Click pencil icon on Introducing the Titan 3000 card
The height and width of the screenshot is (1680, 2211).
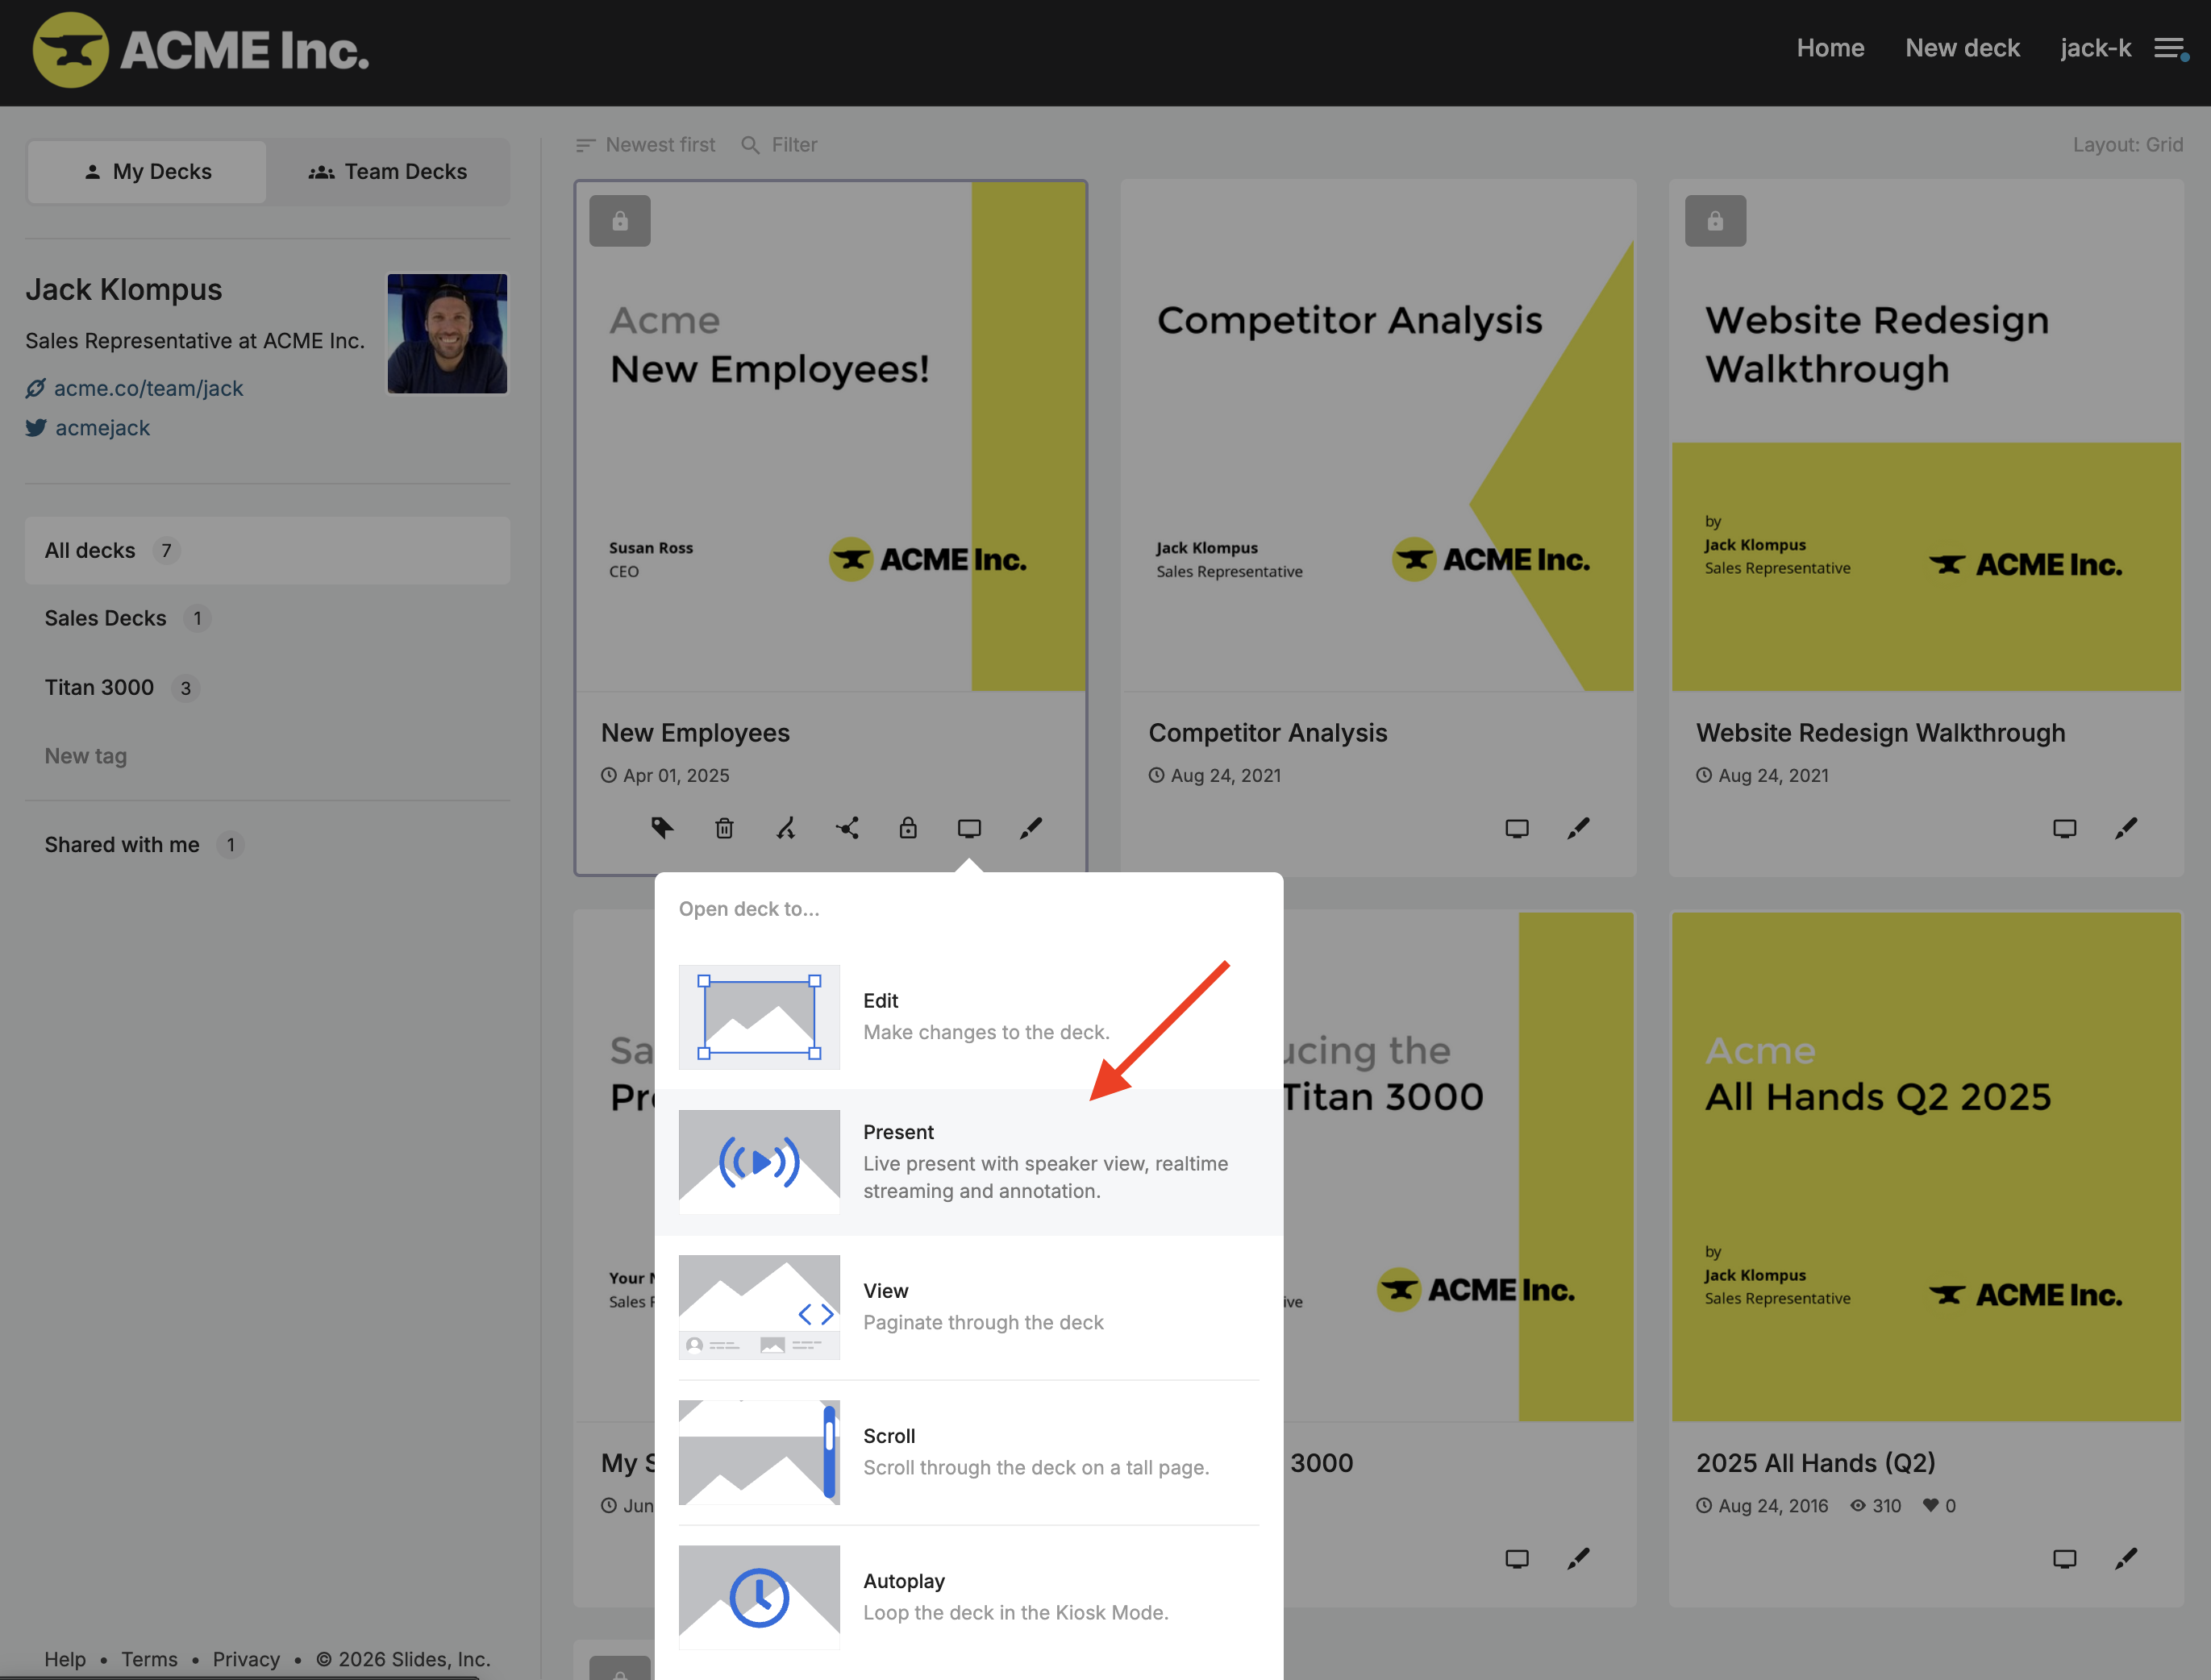point(1579,1558)
